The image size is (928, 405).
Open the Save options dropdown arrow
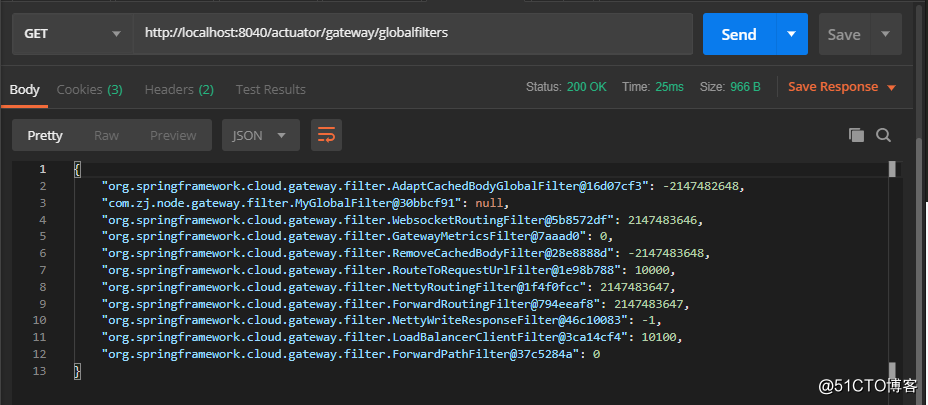(x=885, y=34)
